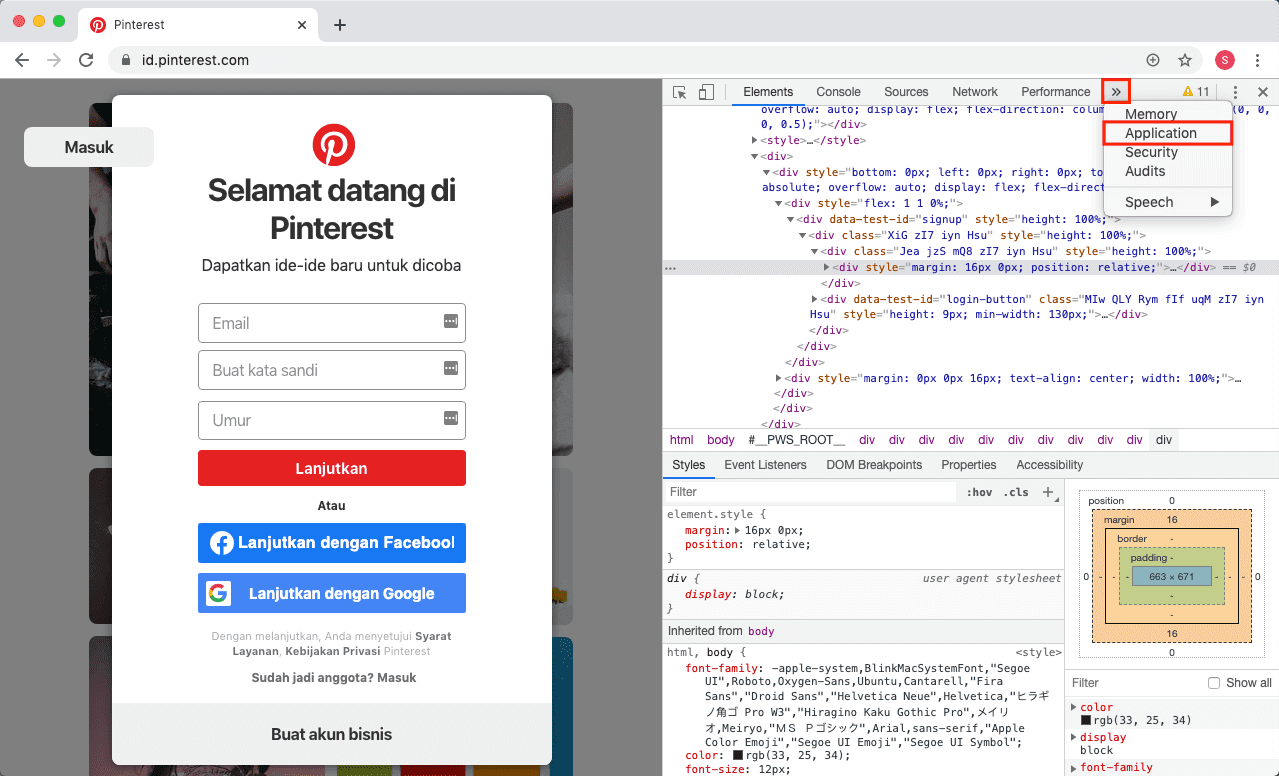Click the warnings count 11 icon

[x=1196, y=92]
